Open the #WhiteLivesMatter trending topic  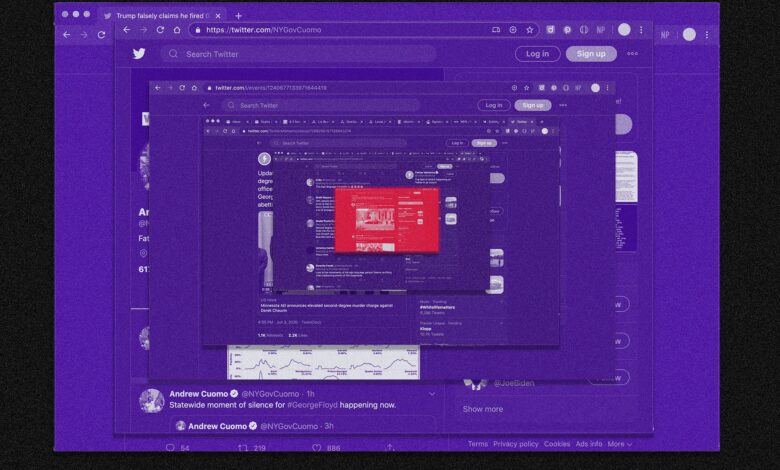[438, 307]
